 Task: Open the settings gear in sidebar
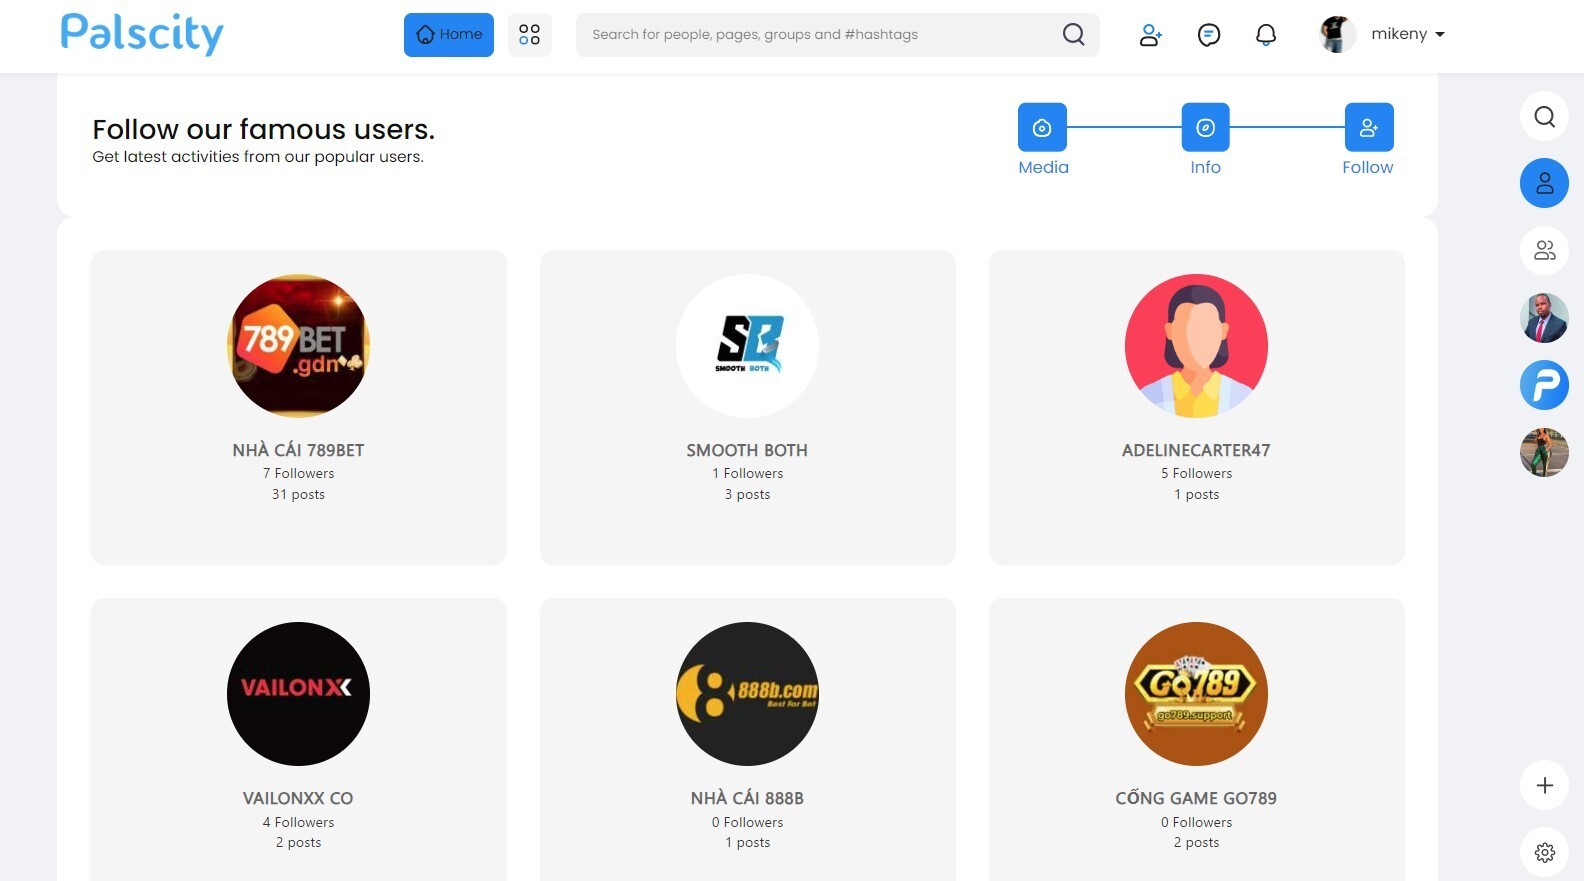point(1545,852)
